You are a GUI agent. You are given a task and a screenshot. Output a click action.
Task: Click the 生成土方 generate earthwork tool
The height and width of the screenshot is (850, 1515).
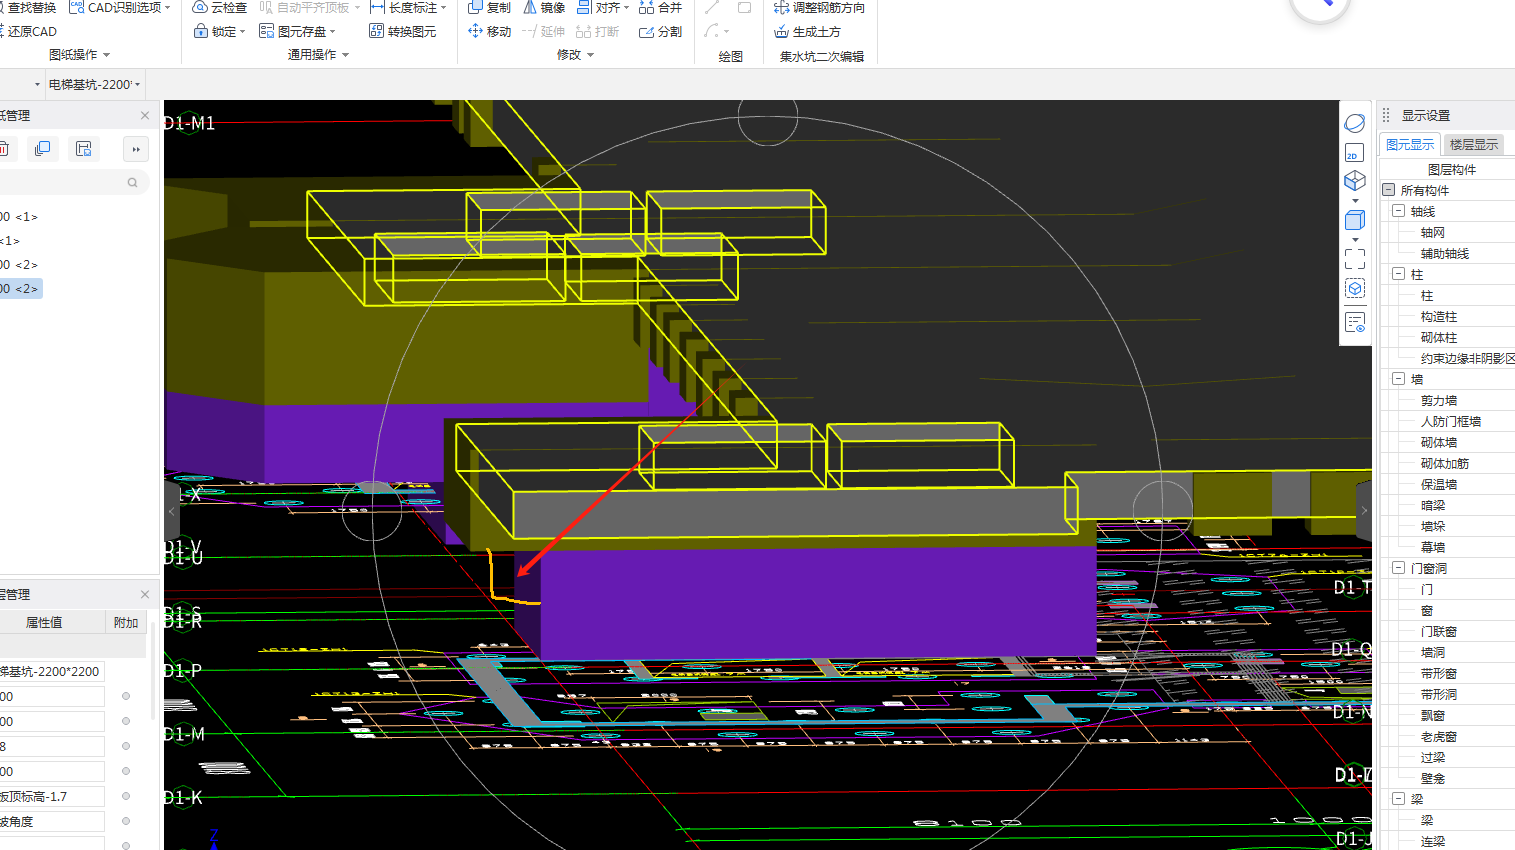coord(807,31)
